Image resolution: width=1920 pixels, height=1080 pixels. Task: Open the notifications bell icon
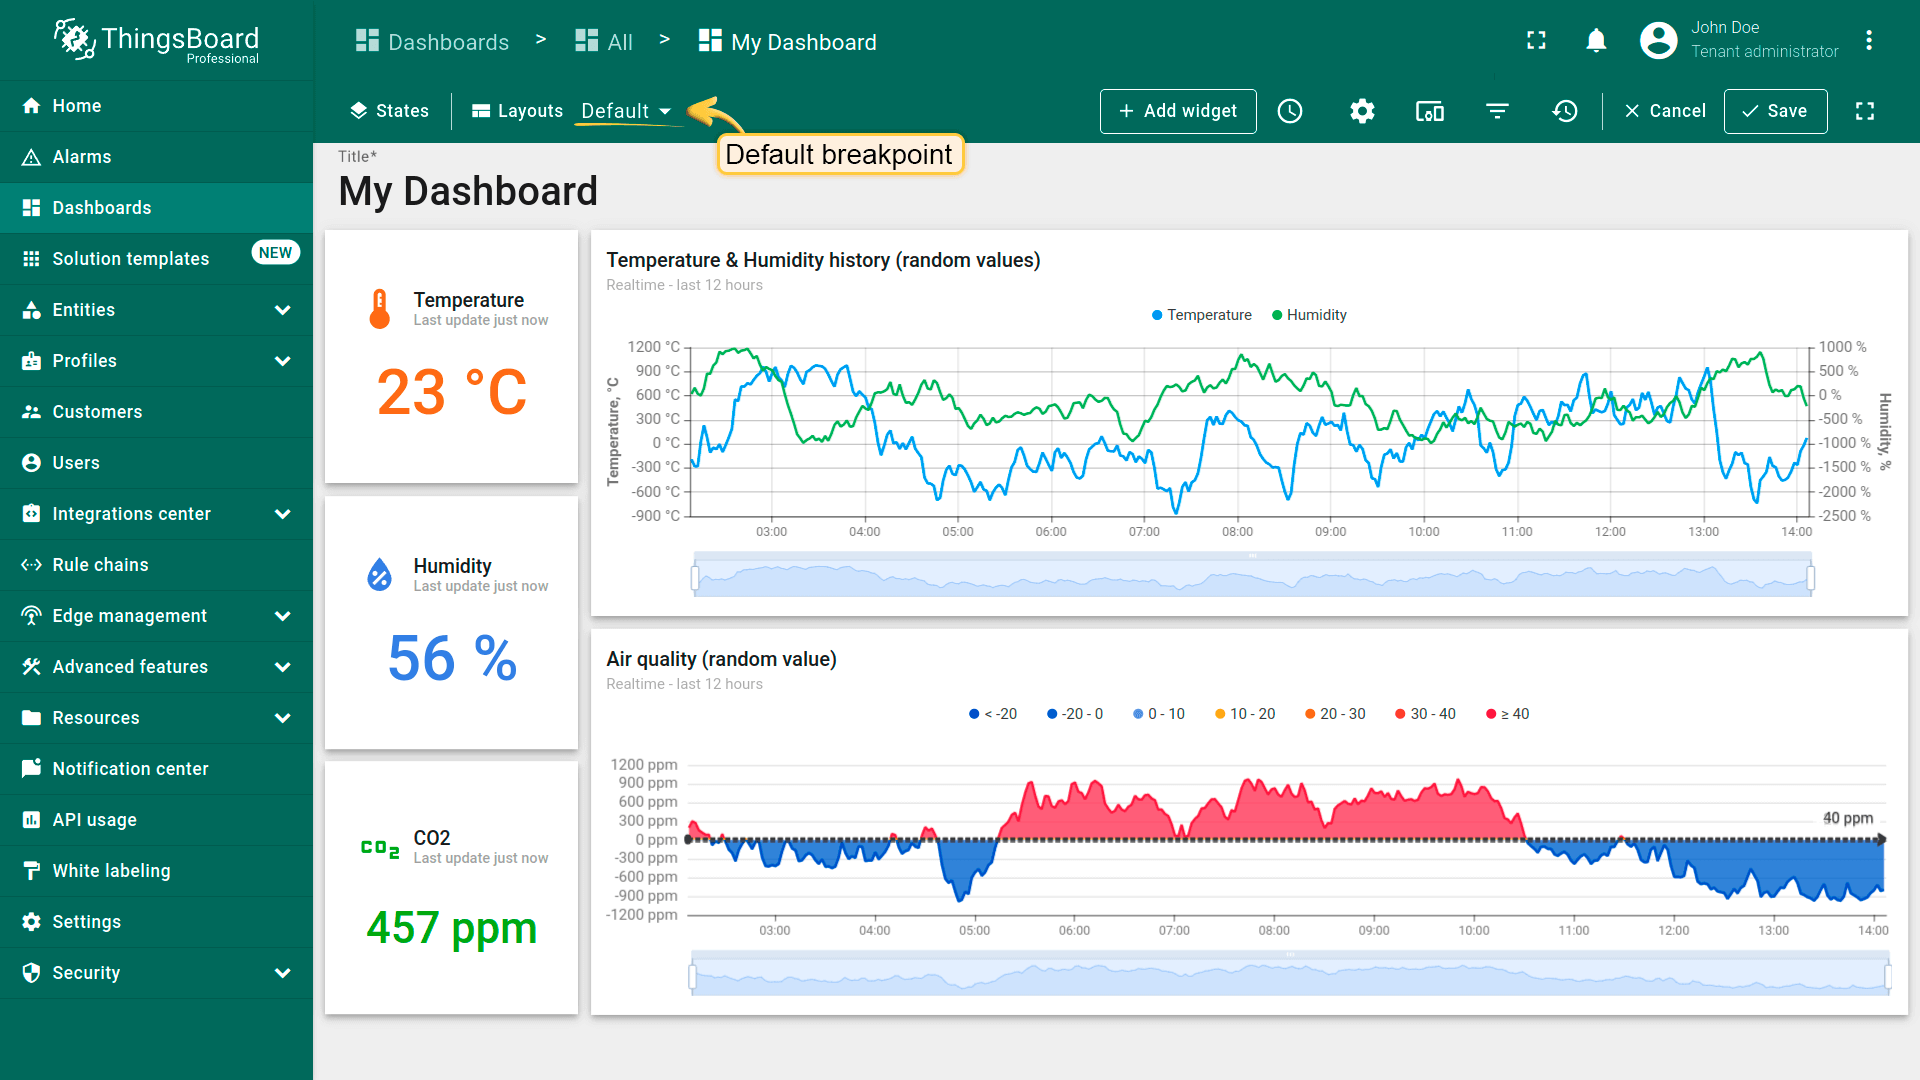click(1596, 41)
